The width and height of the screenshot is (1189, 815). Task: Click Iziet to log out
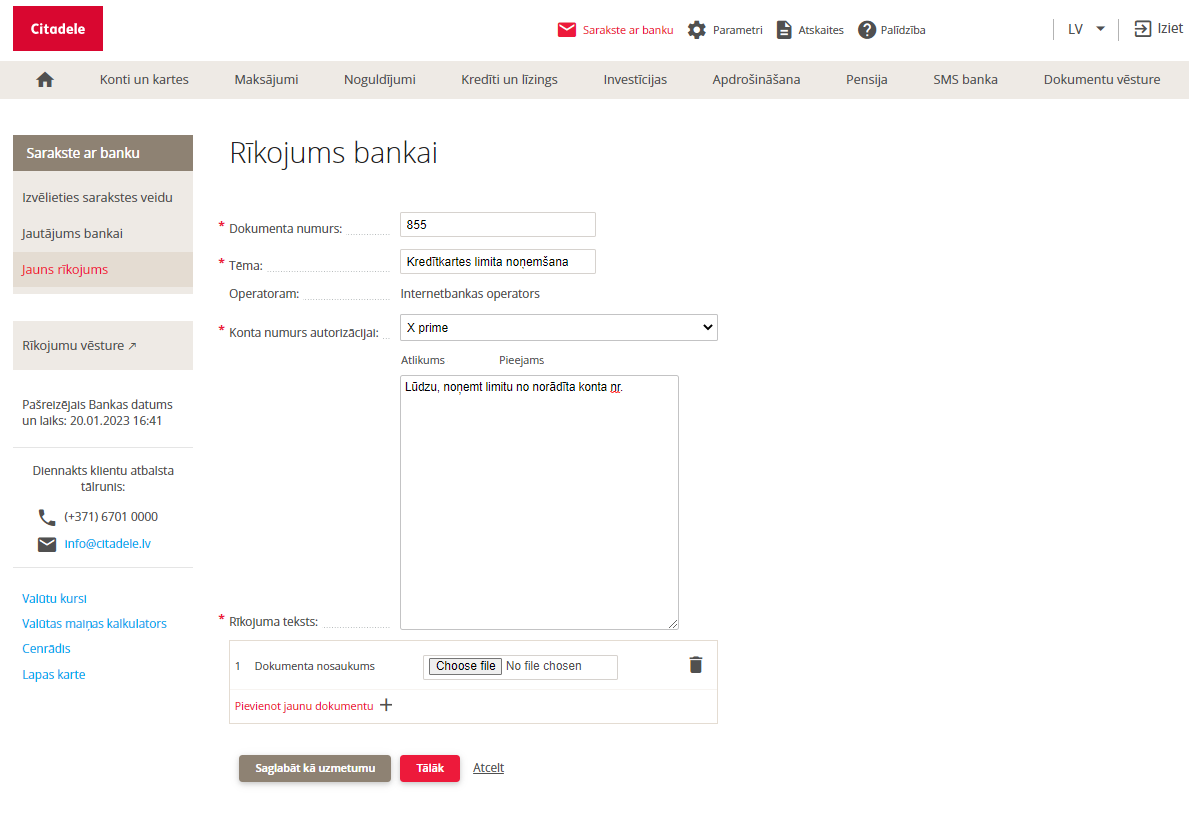point(1170,29)
